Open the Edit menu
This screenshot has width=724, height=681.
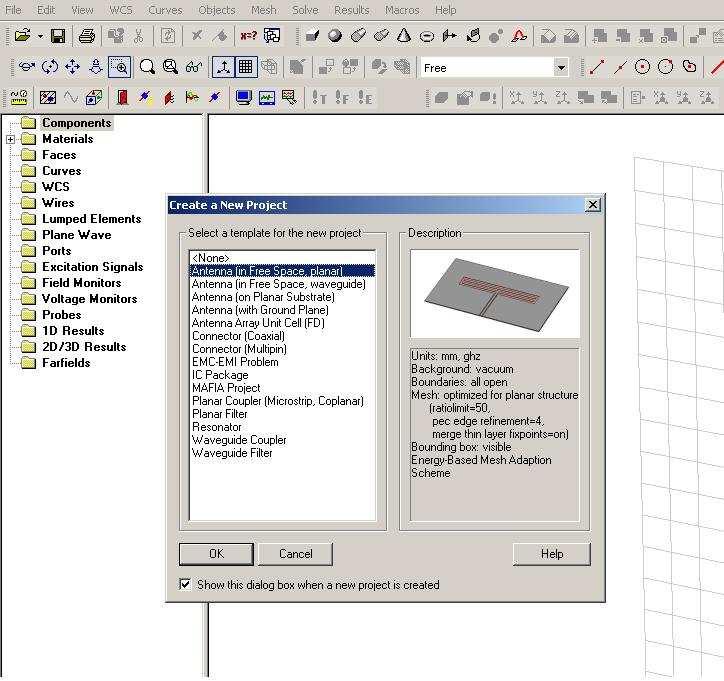[x=46, y=10]
